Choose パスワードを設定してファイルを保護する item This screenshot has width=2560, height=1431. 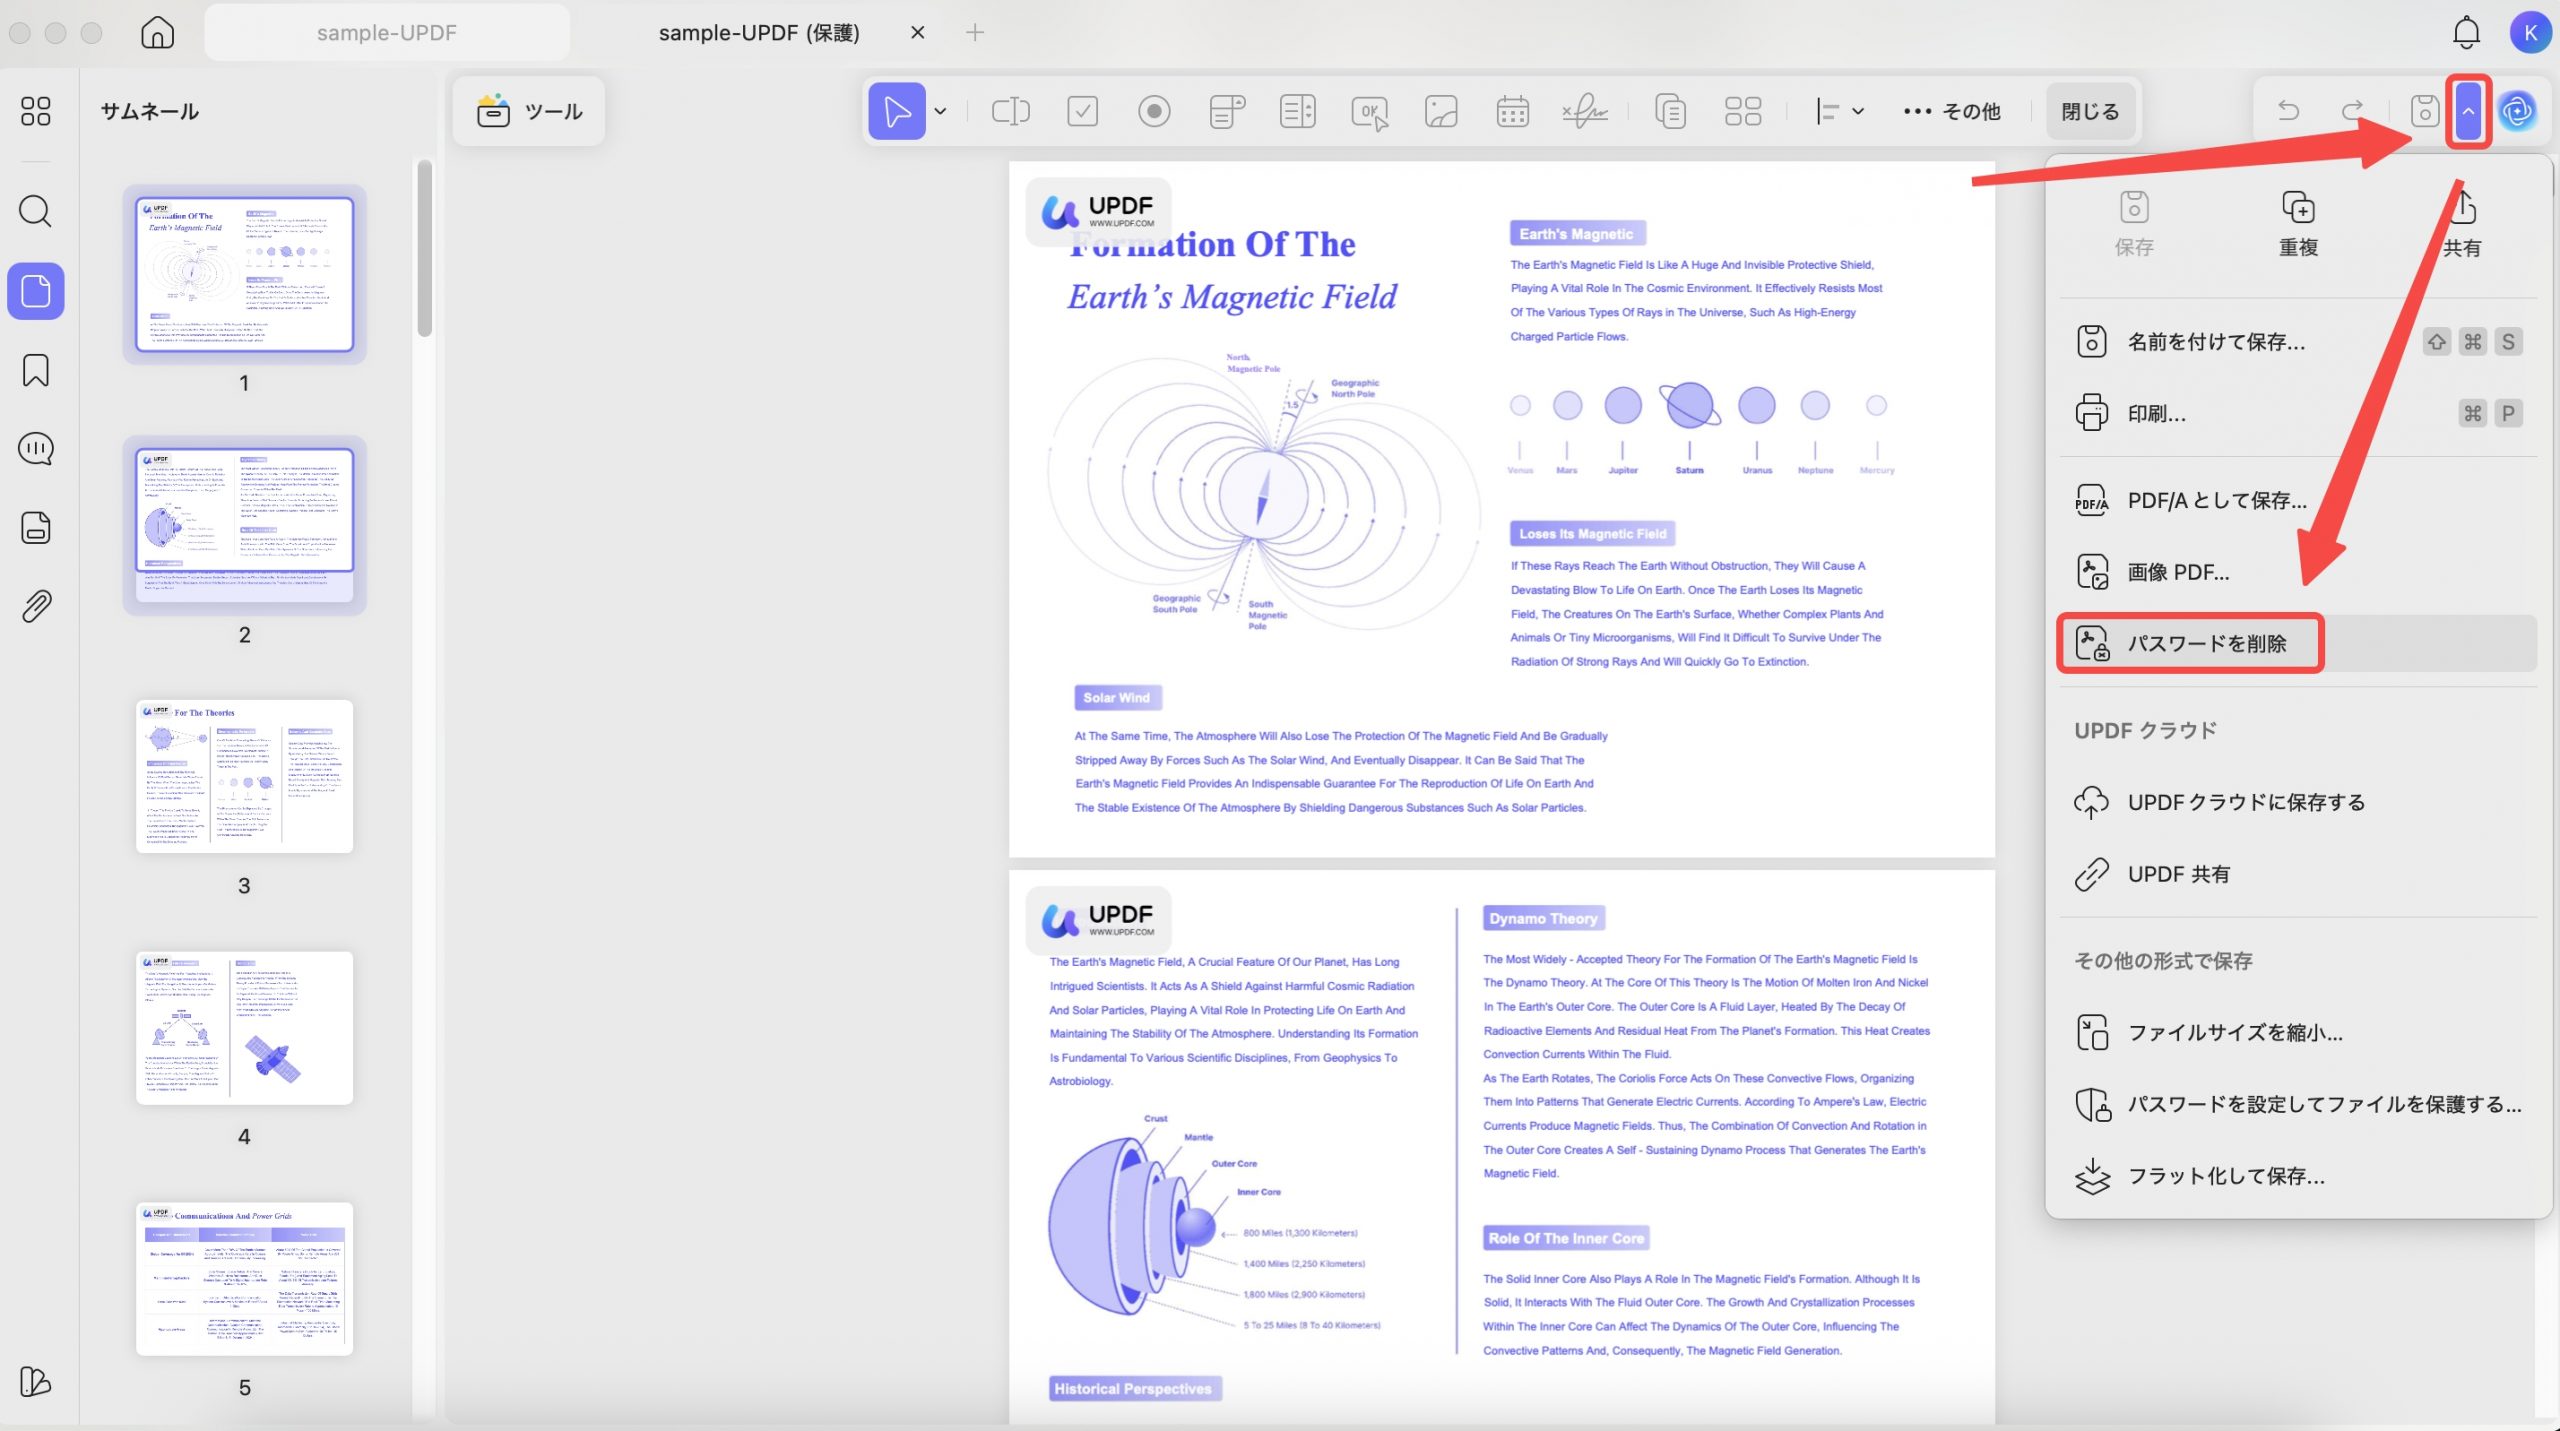[x=2298, y=1104]
